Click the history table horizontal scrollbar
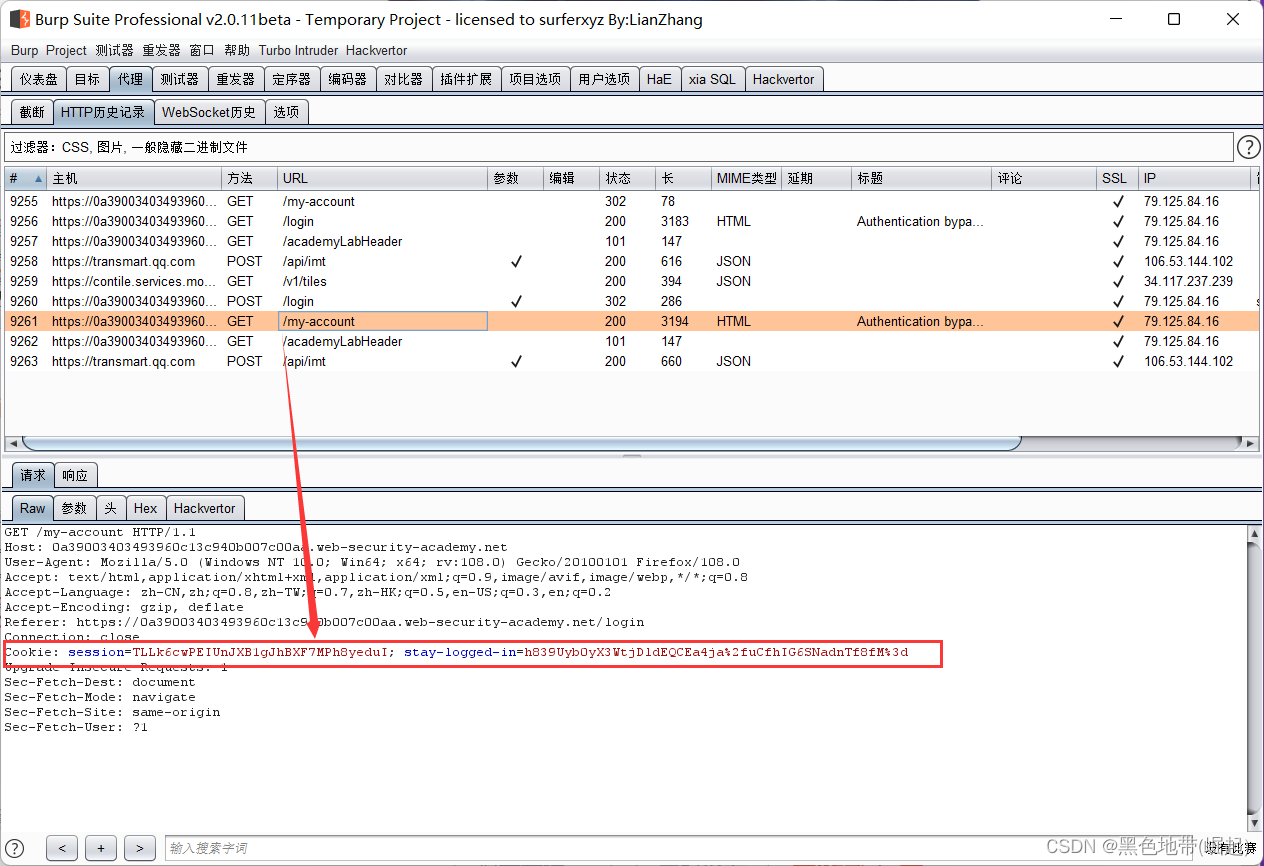The image size is (1264, 866). (520, 443)
